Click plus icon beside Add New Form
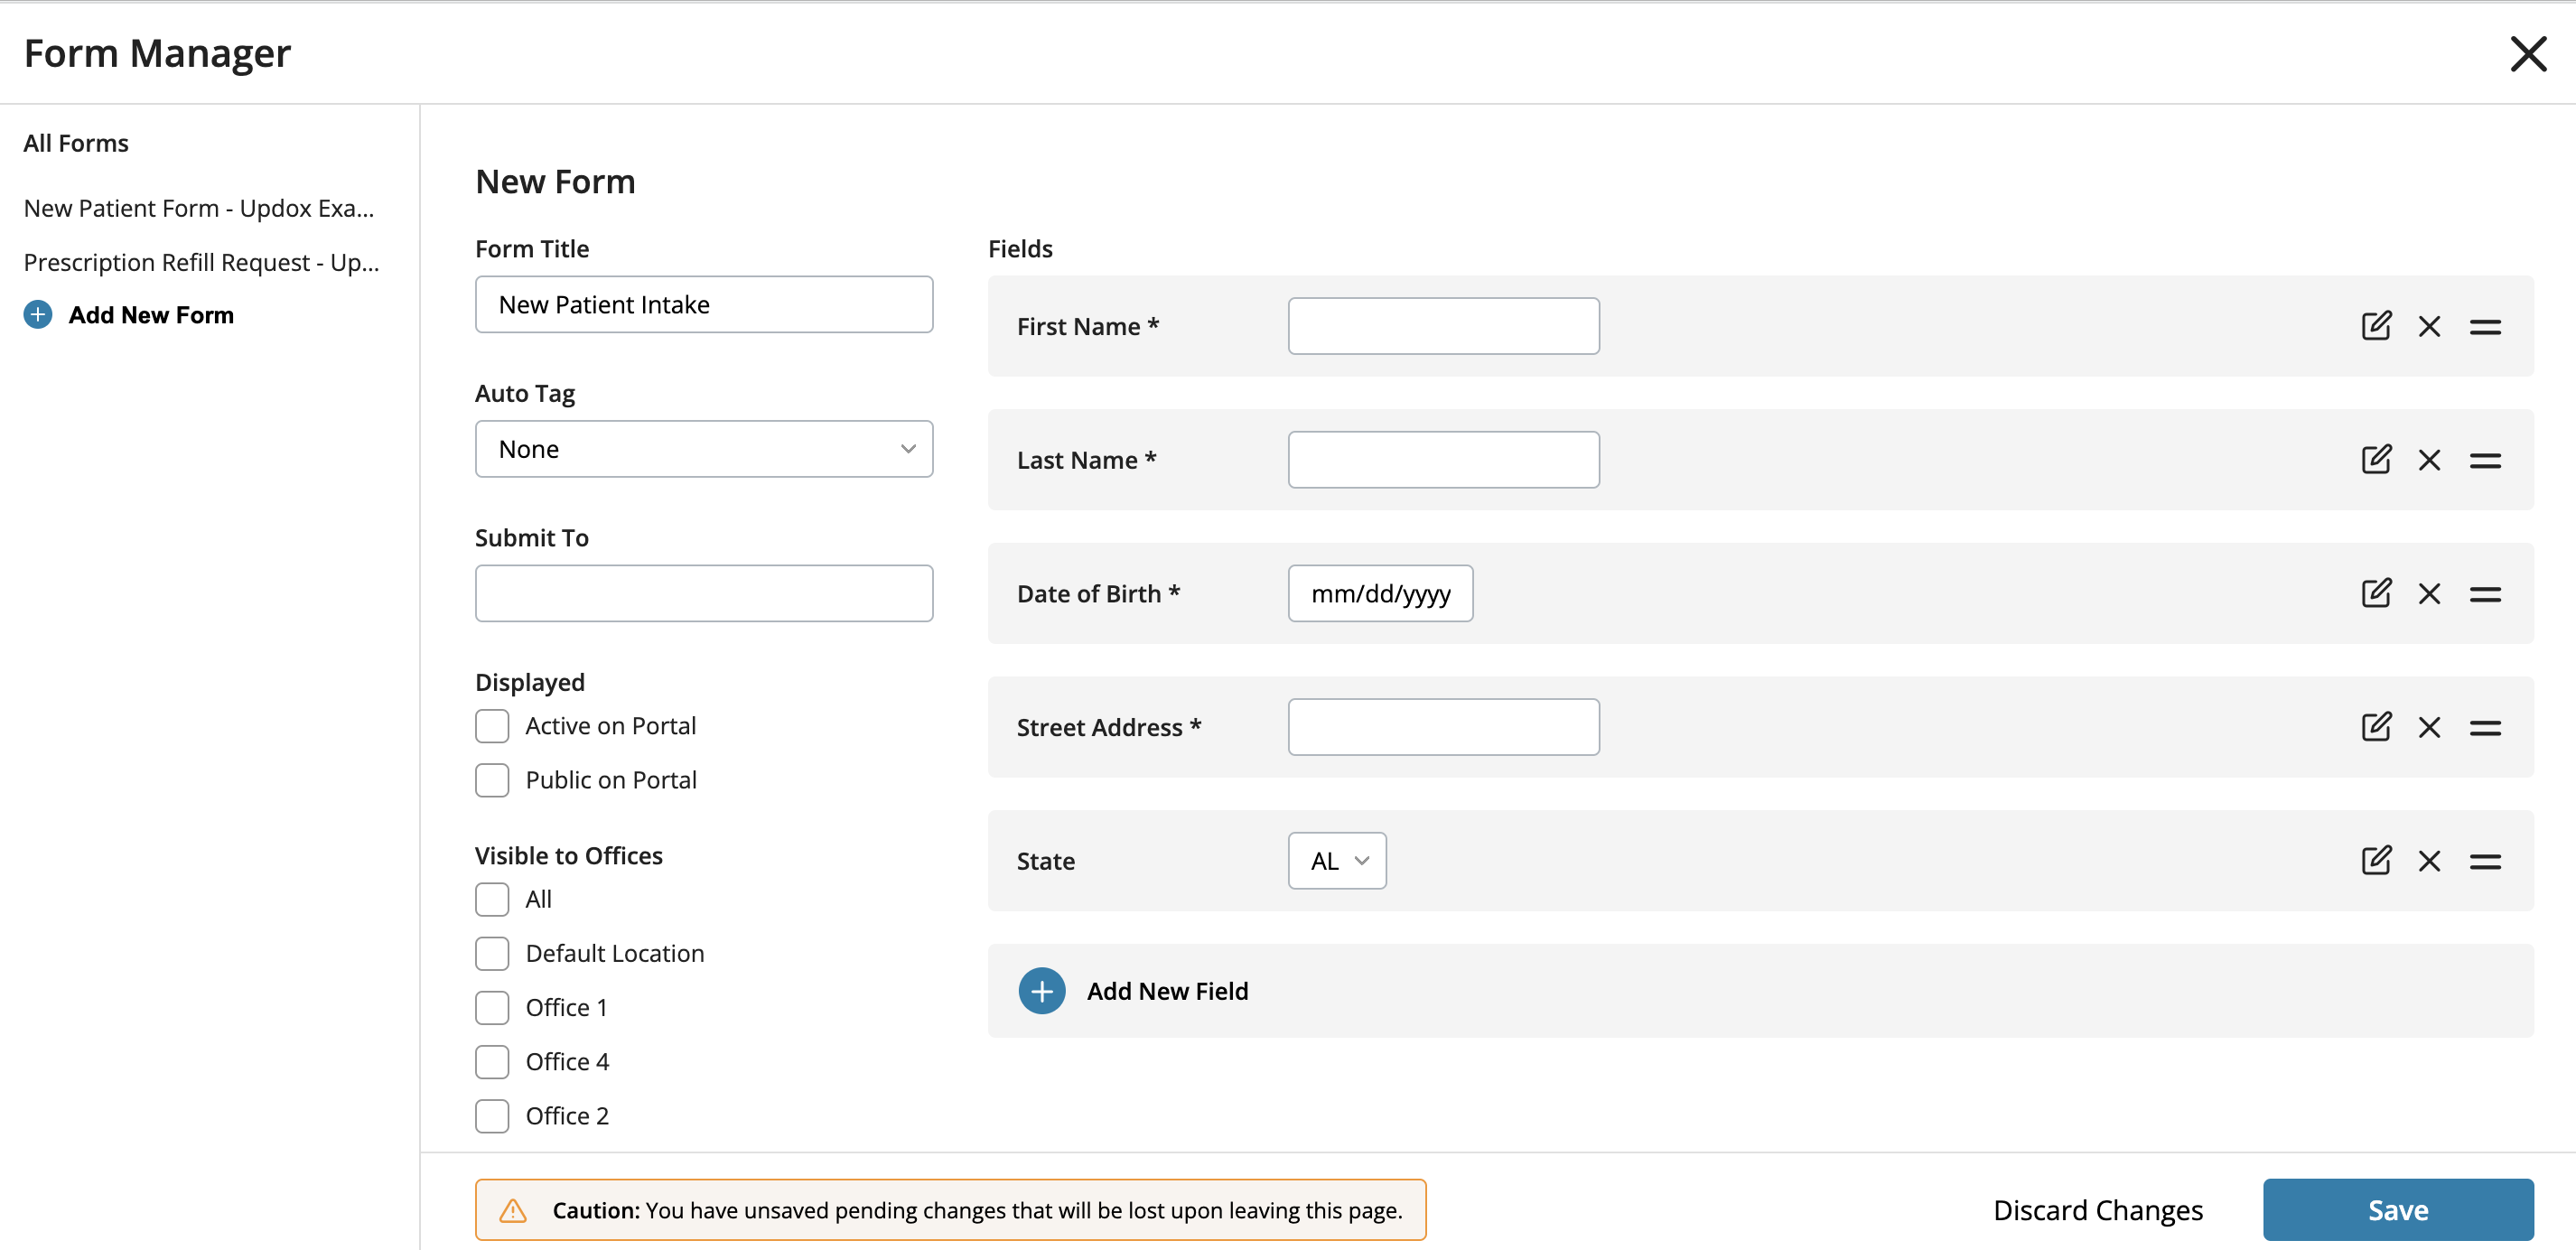The height and width of the screenshot is (1250, 2576). [38, 315]
